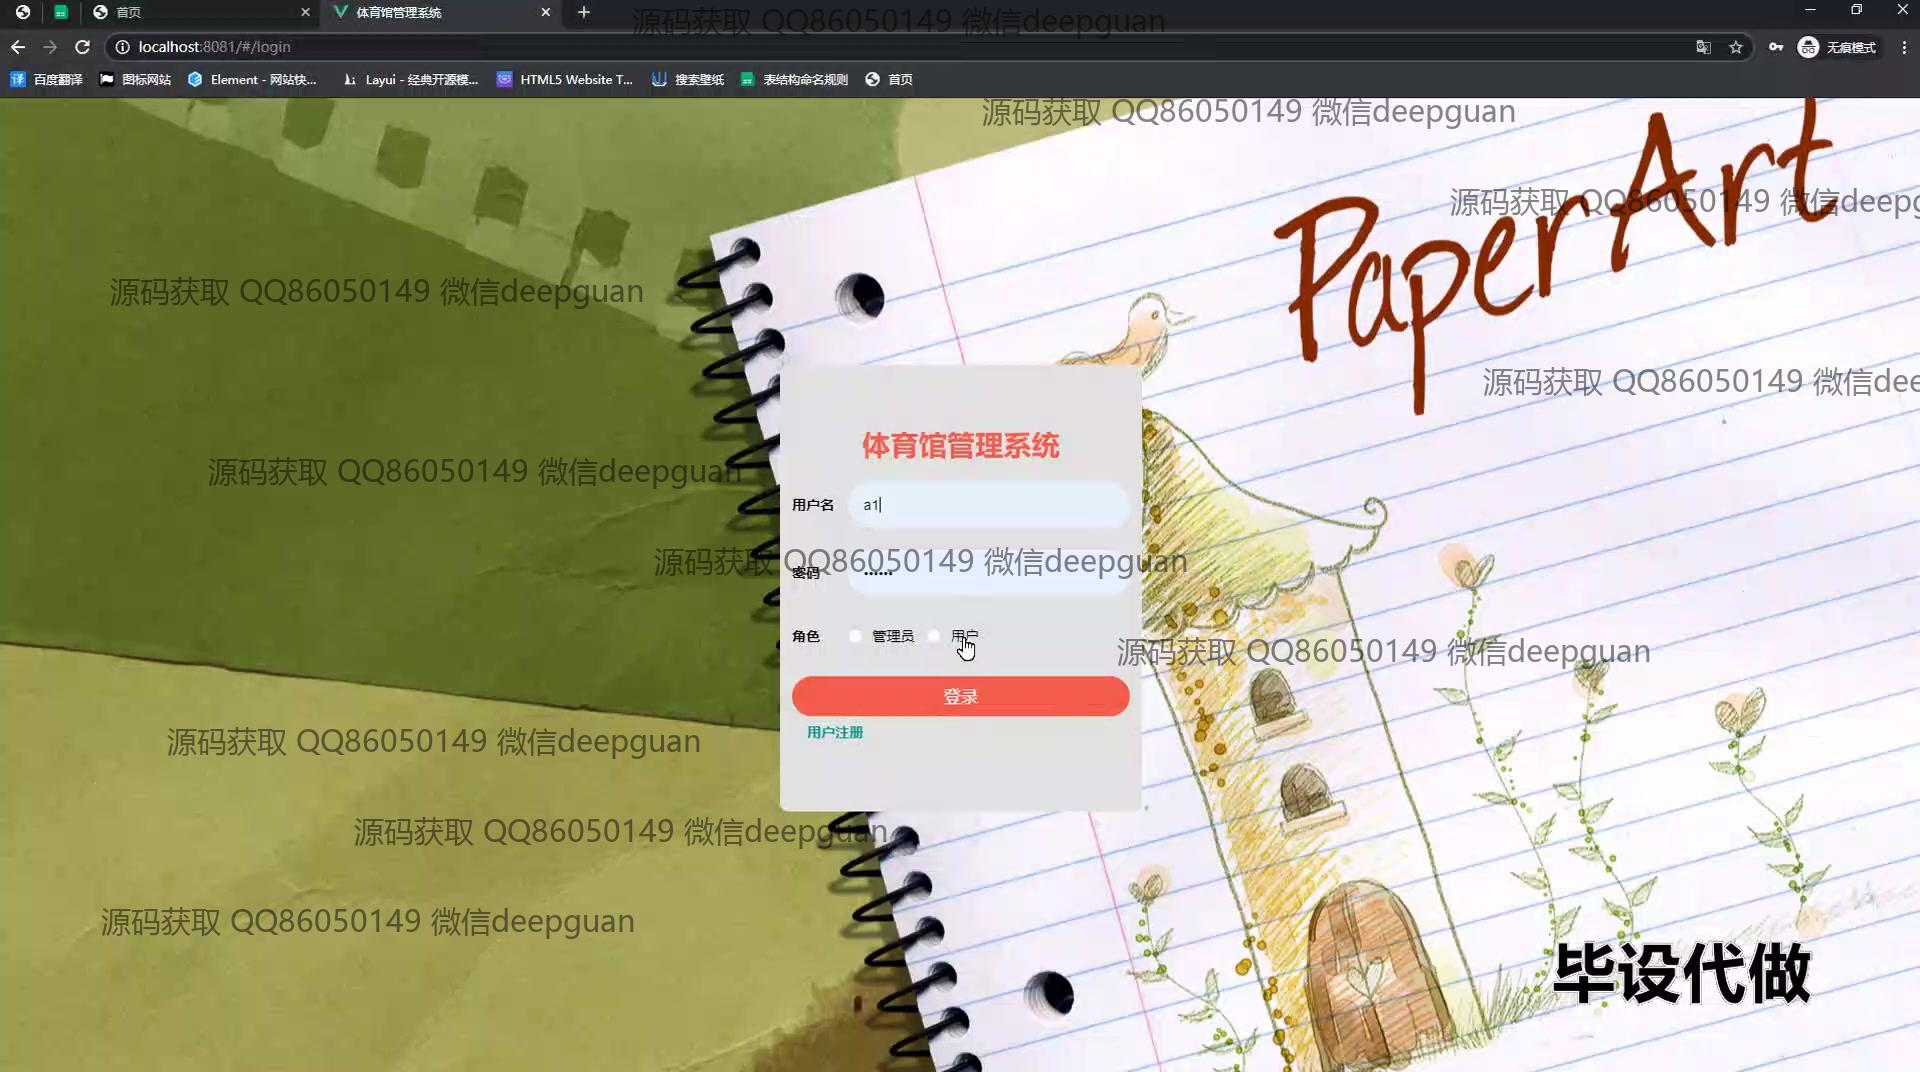Click the translate page icon

1703,47
